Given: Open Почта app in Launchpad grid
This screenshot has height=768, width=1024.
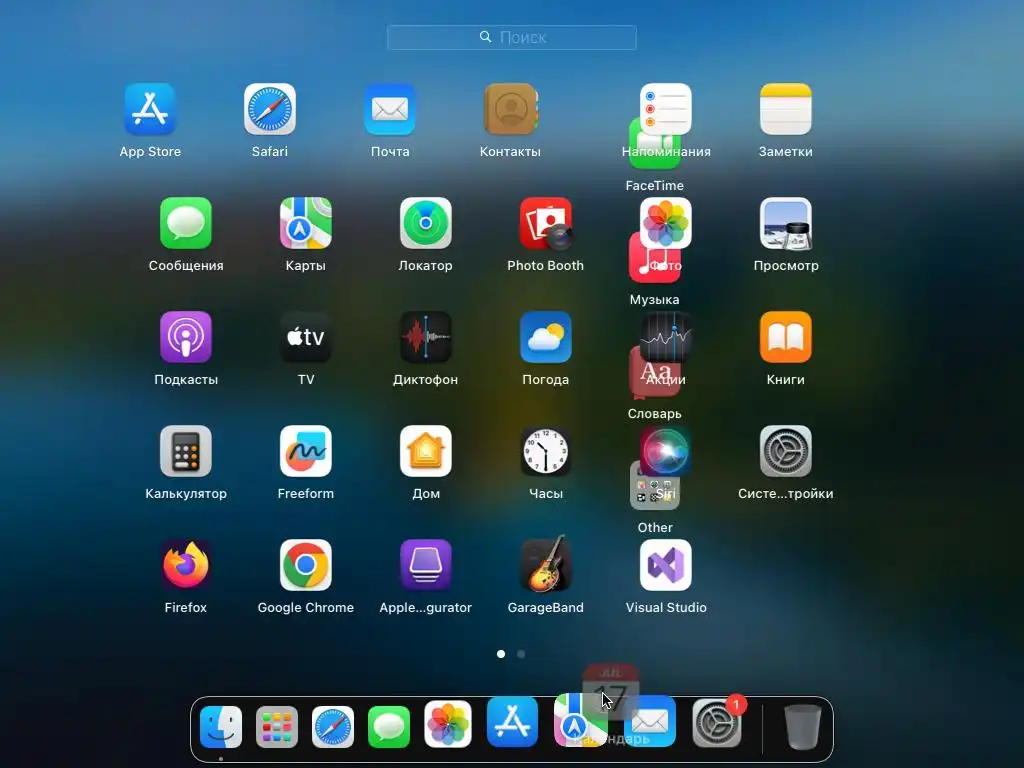Looking at the screenshot, I should tap(390, 109).
